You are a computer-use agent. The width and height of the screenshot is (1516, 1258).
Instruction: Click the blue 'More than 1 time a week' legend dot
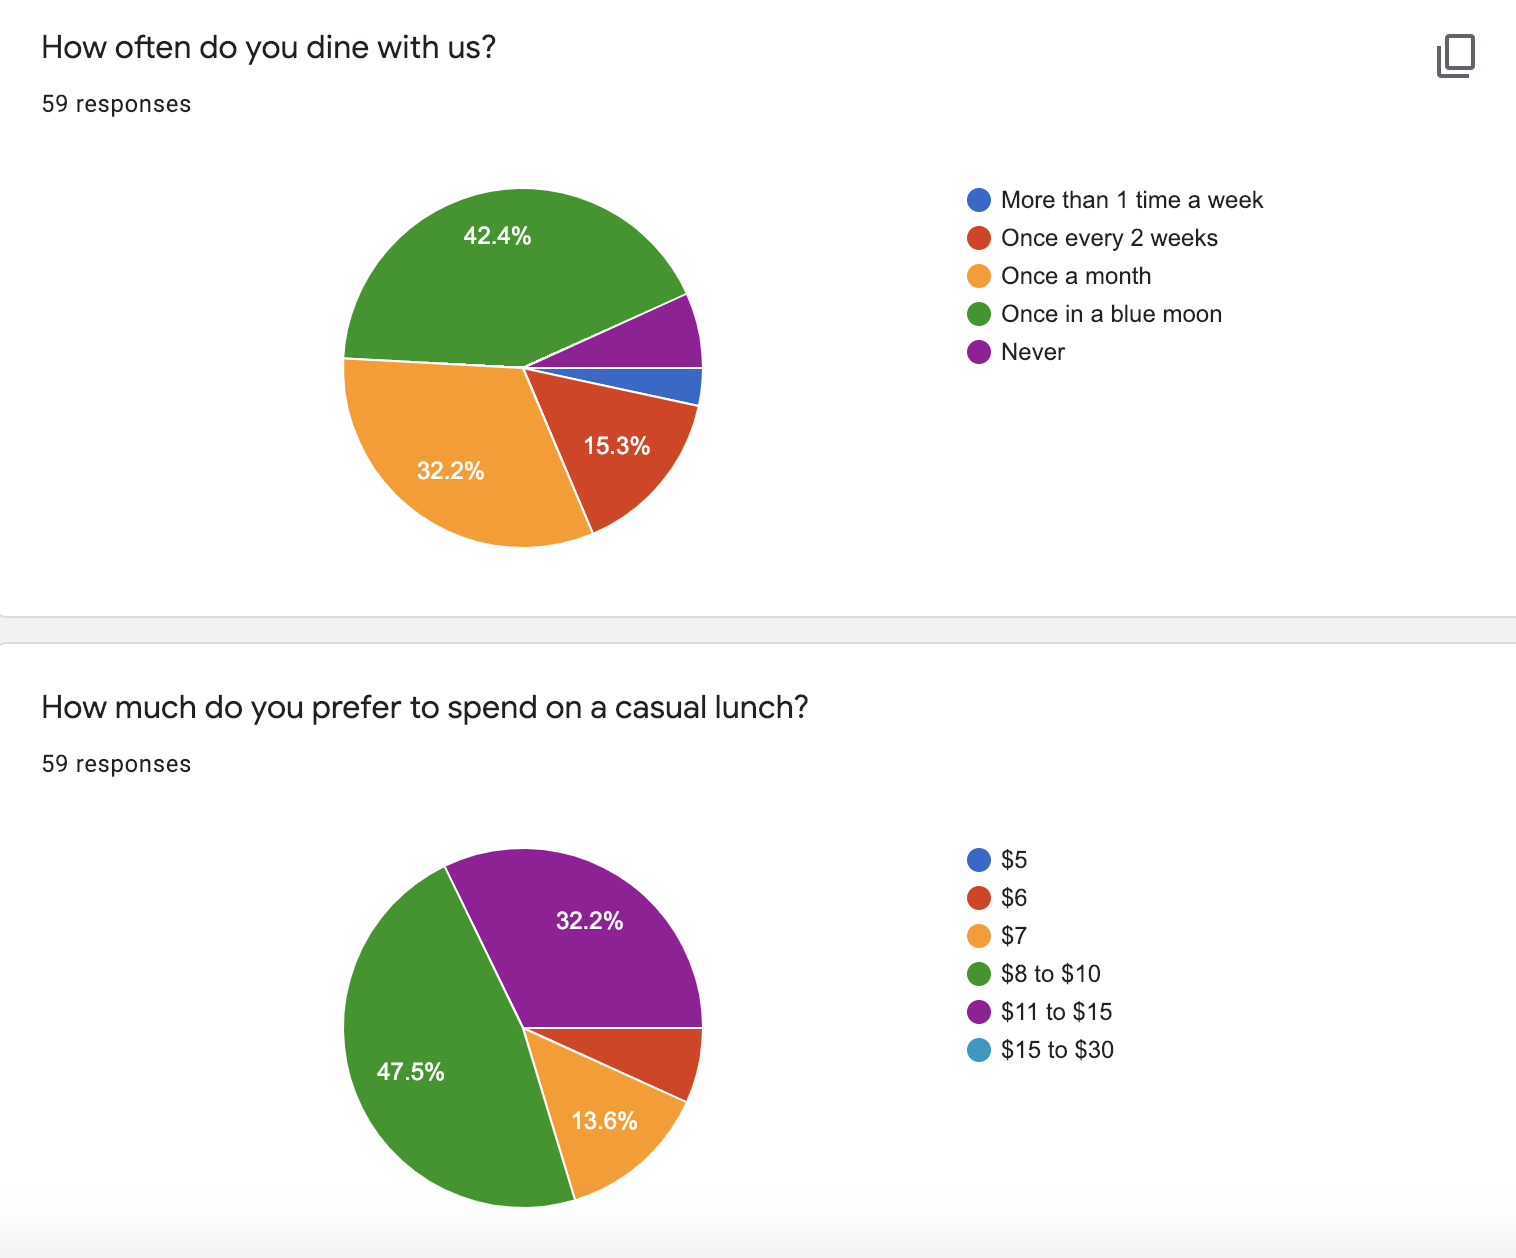[x=979, y=200]
